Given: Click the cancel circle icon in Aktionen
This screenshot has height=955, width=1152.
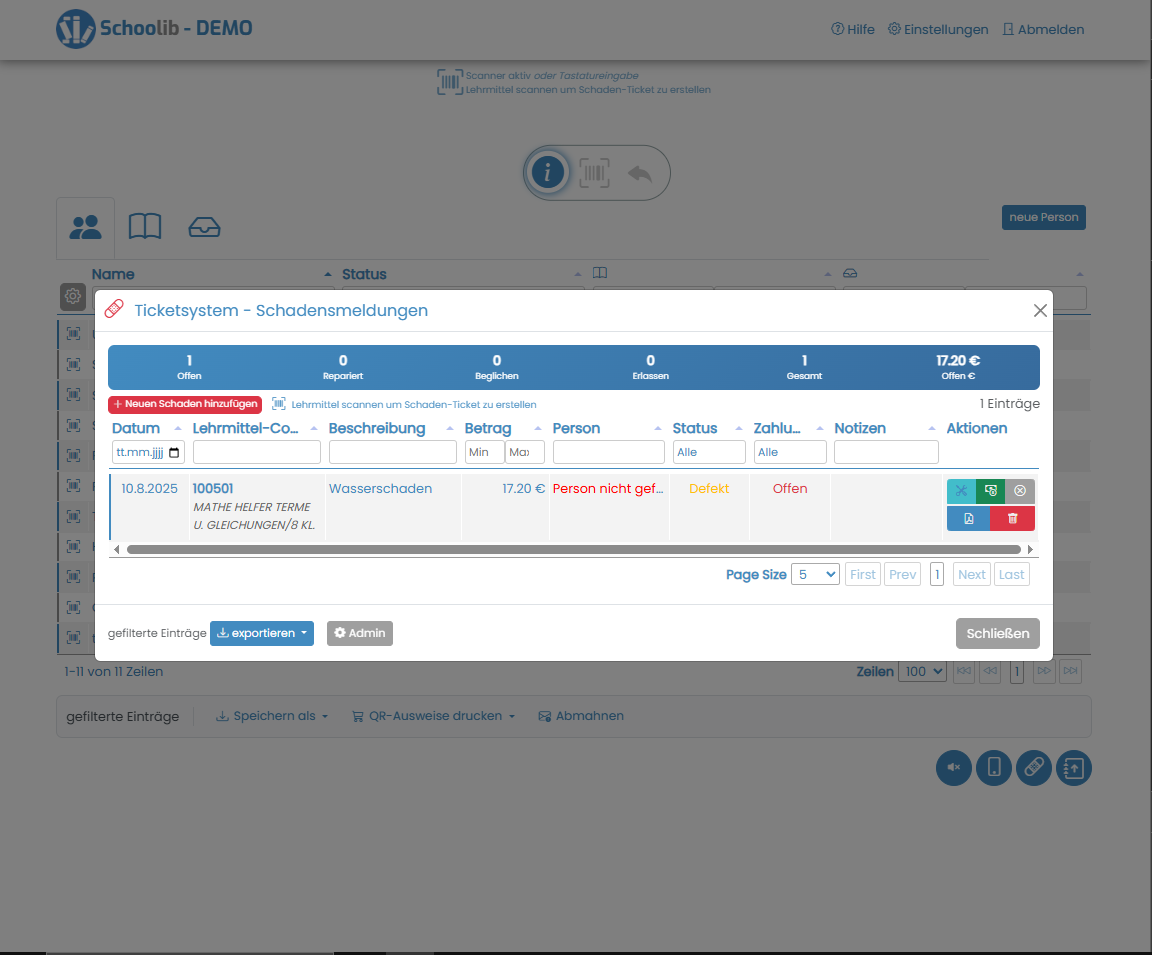Looking at the screenshot, I should (x=1019, y=491).
